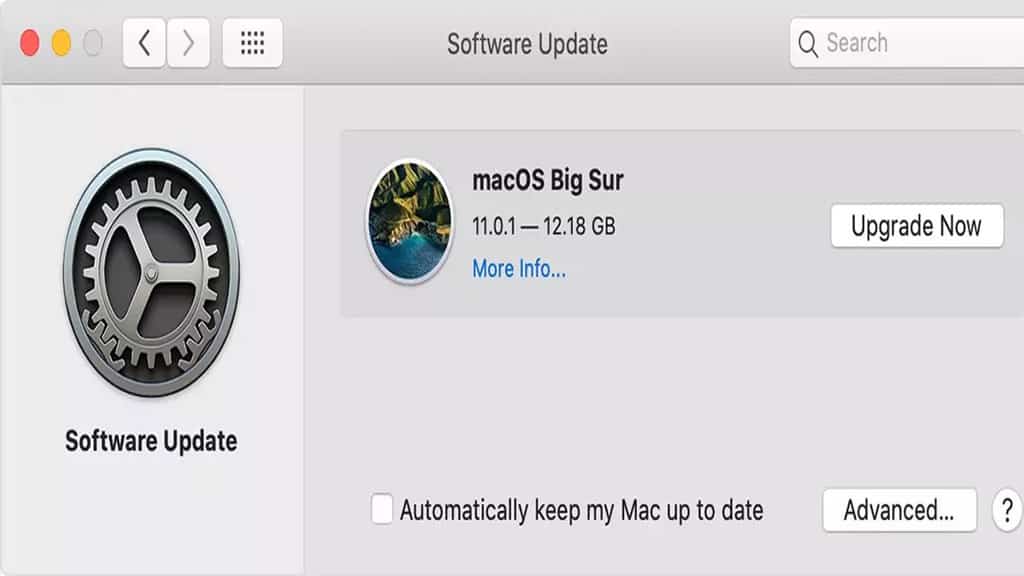Click the Software Update window title
The image size is (1024, 576).
[x=527, y=44]
